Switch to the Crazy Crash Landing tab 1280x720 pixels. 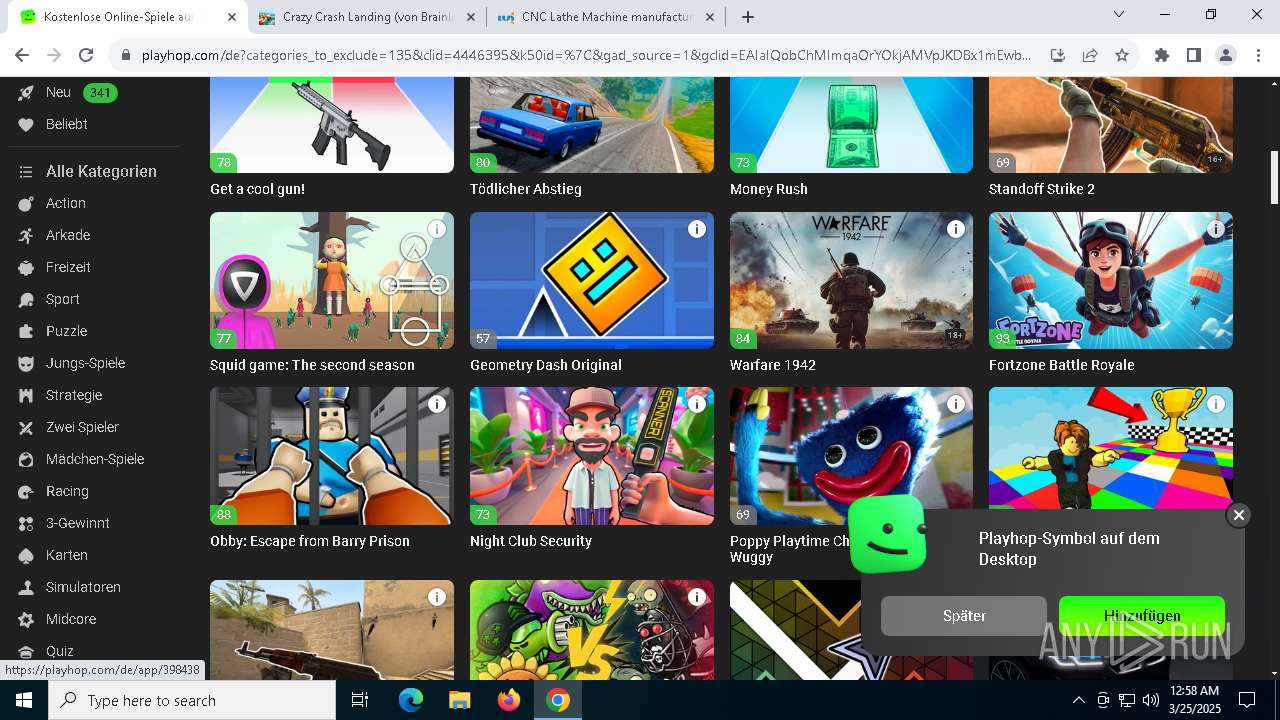(367, 17)
